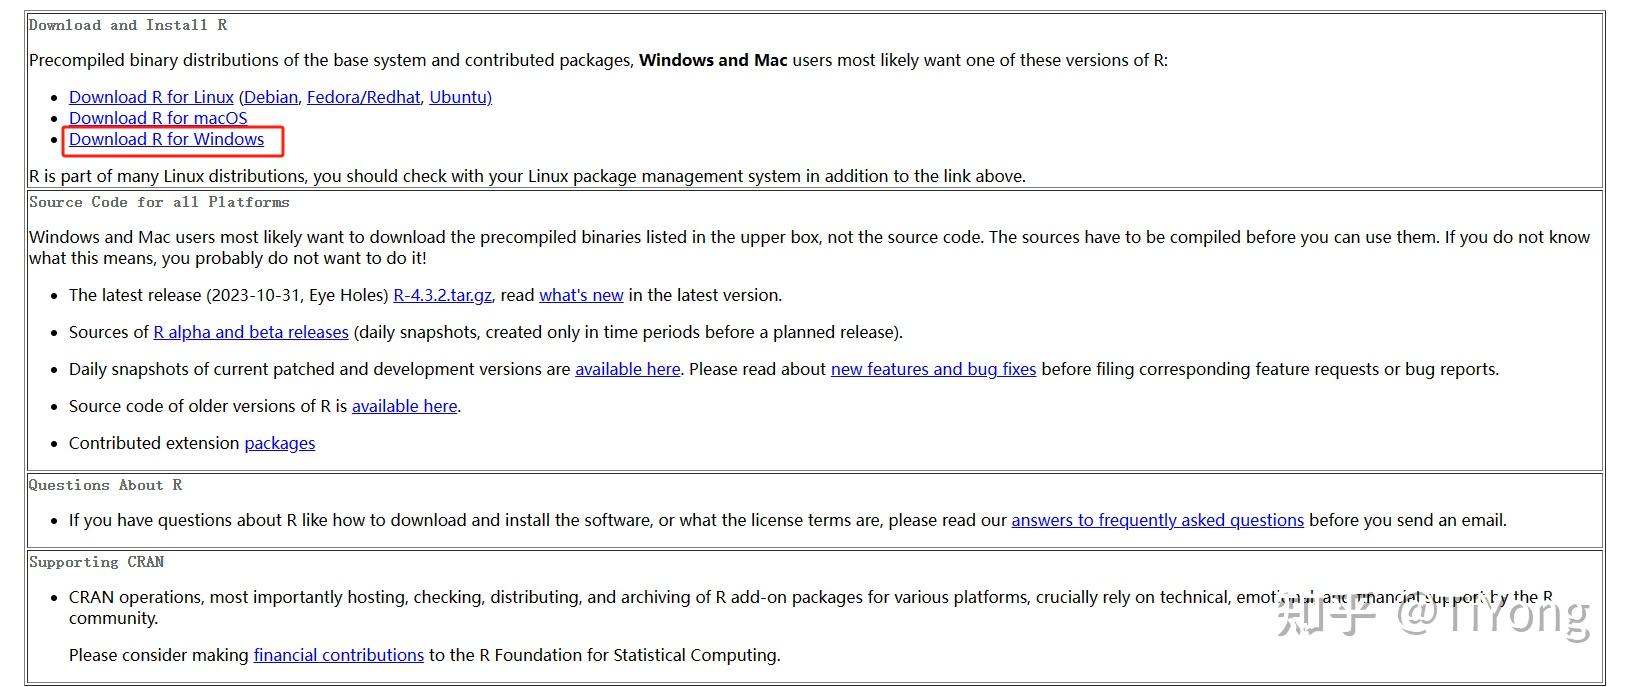Screen dimensions: 1629x687
Task: Click Download R for Windows
Action: click(166, 140)
